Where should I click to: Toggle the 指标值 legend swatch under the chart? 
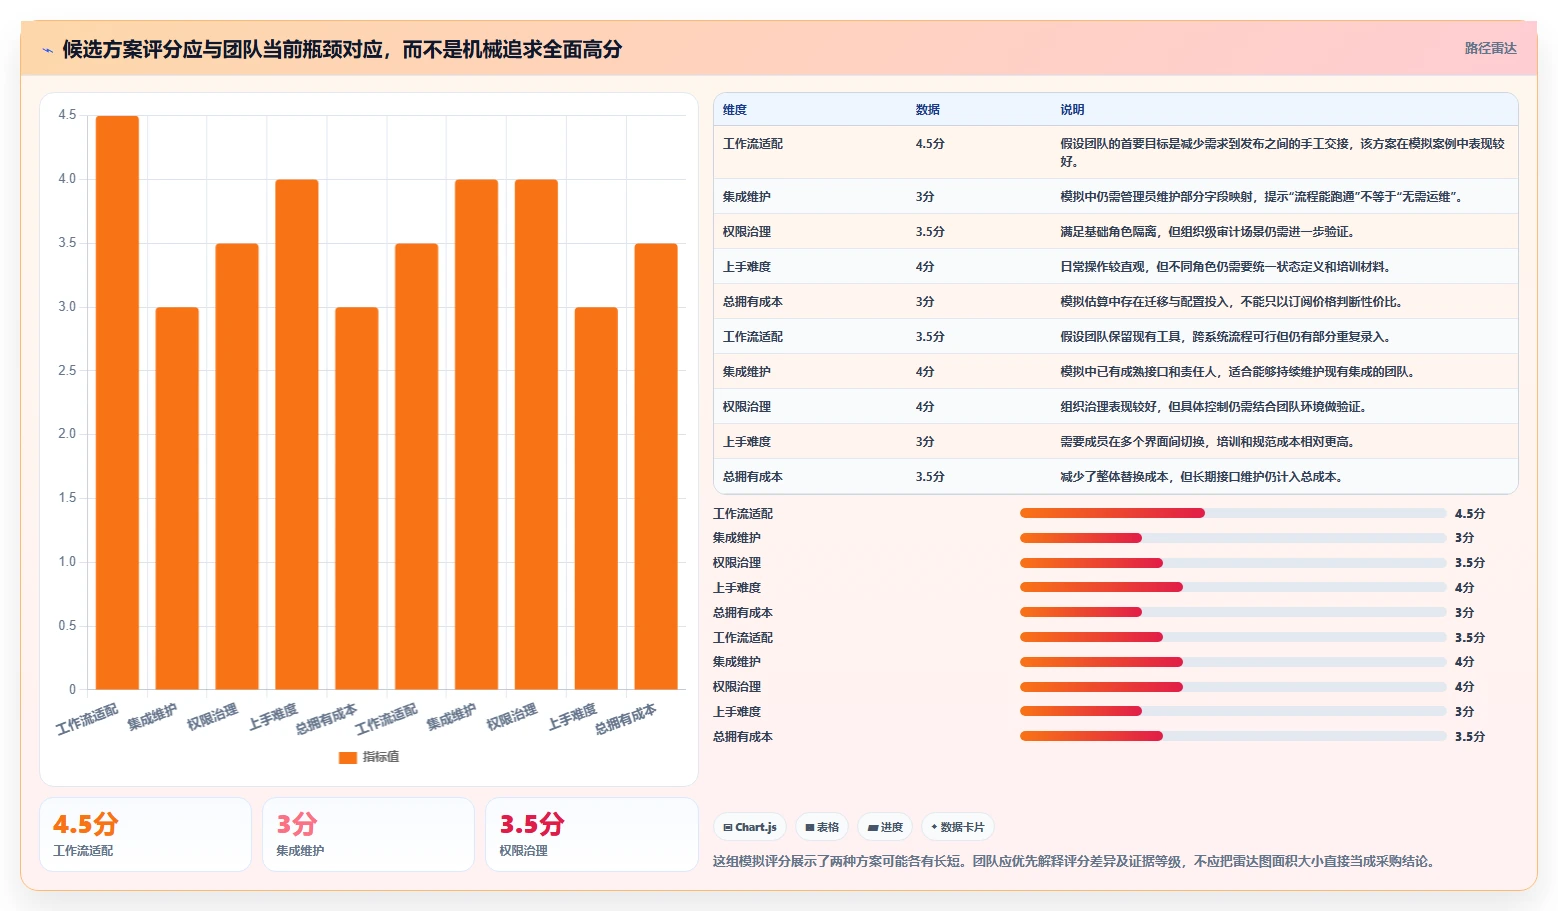click(348, 757)
